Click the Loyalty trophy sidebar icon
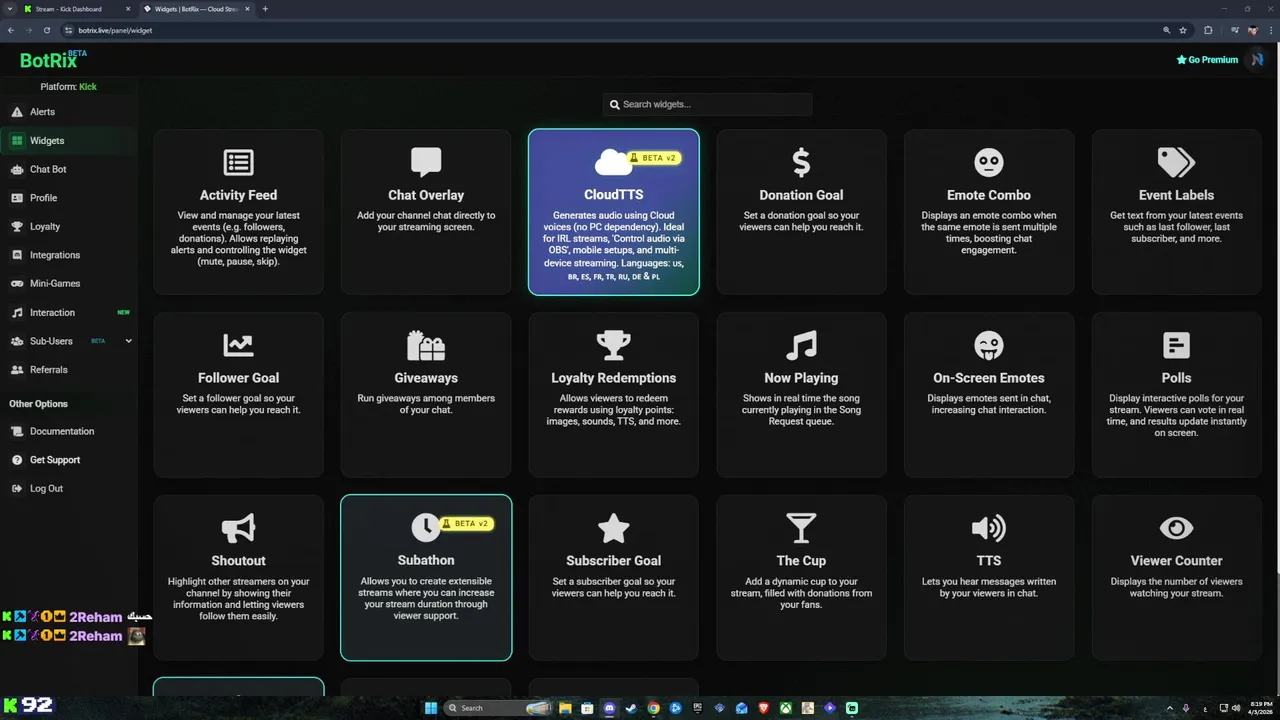Viewport: 1280px width, 720px height. pos(17,226)
